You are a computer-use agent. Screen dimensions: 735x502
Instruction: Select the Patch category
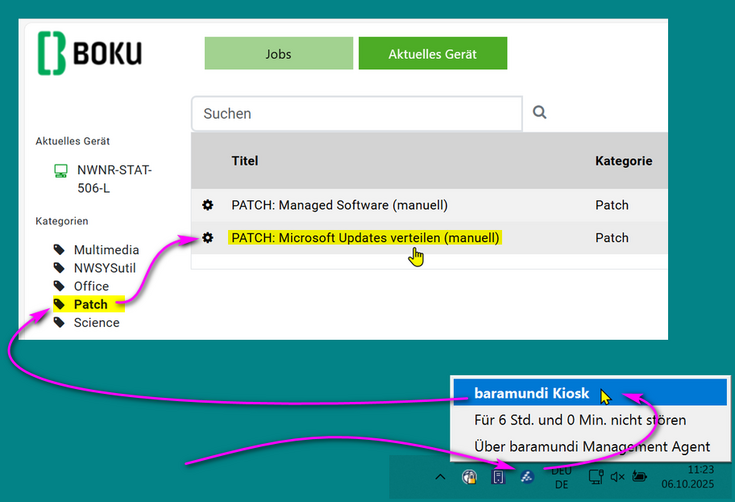[91, 304]
